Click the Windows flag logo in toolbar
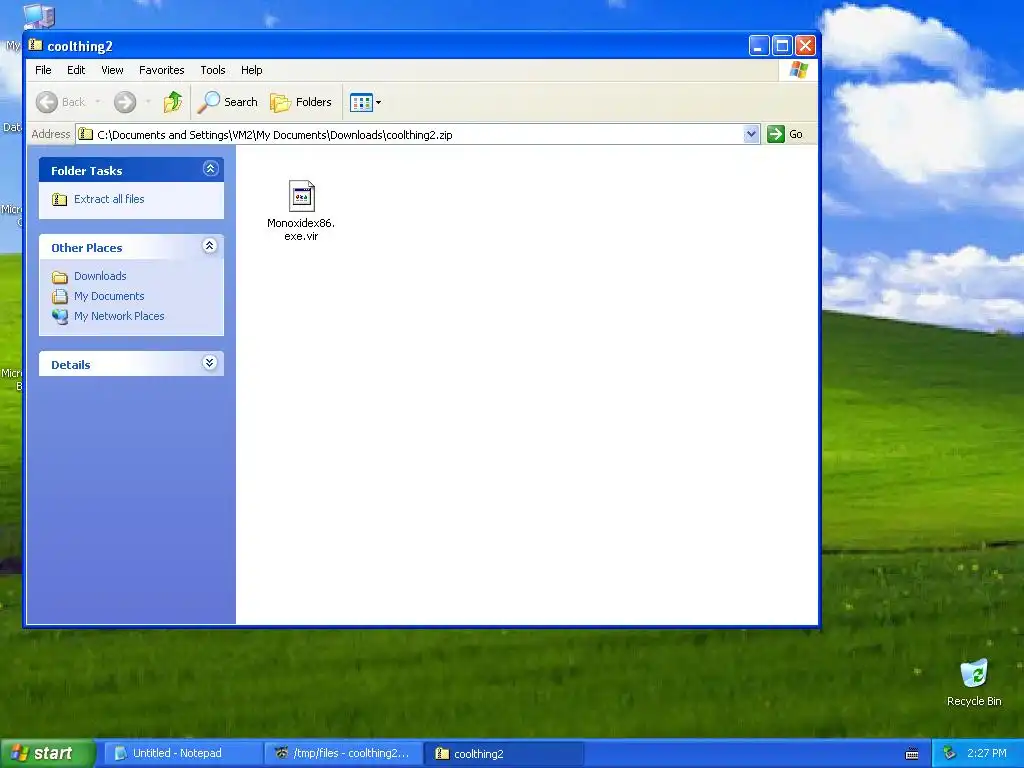The image size is (1024, 768). [798, 70]
